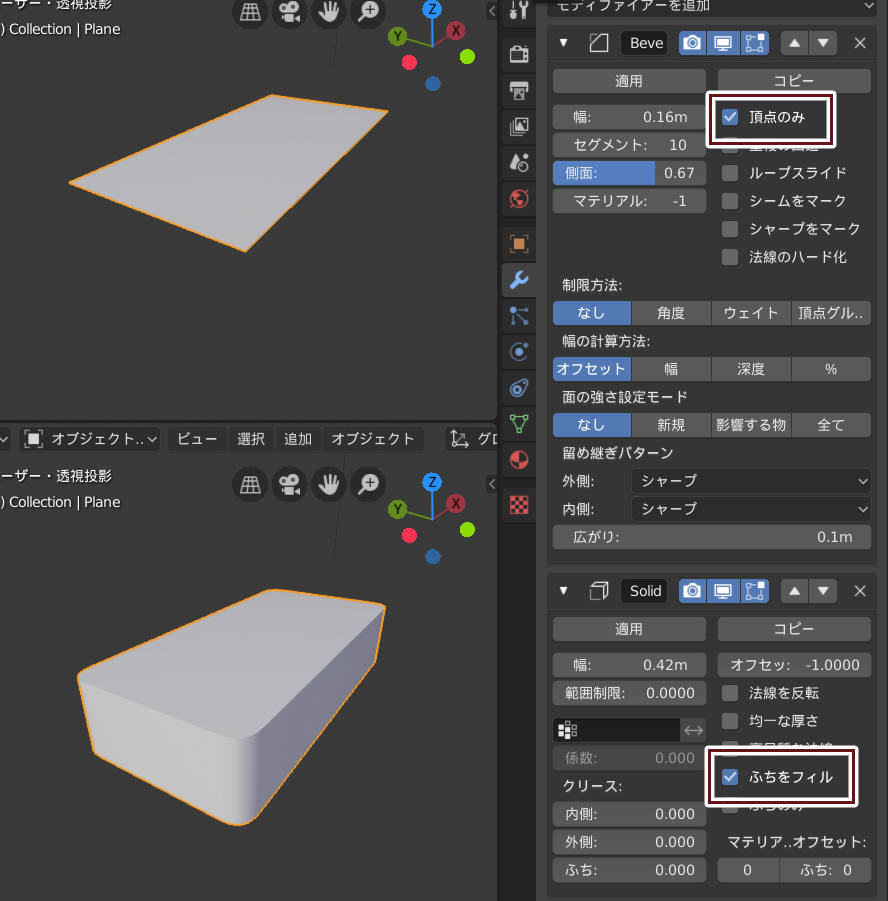Toggle perspective/orthographic grid icon in upper viewport
The height and width of the screenshot is (901, 888).
[x=250, y=11]
